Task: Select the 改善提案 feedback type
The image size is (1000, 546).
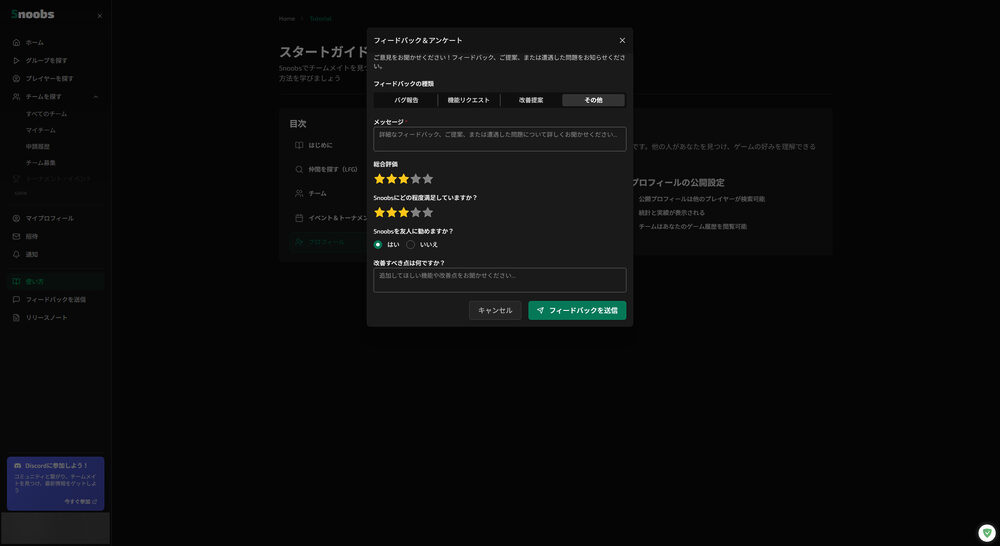Action: coord(531,100)
